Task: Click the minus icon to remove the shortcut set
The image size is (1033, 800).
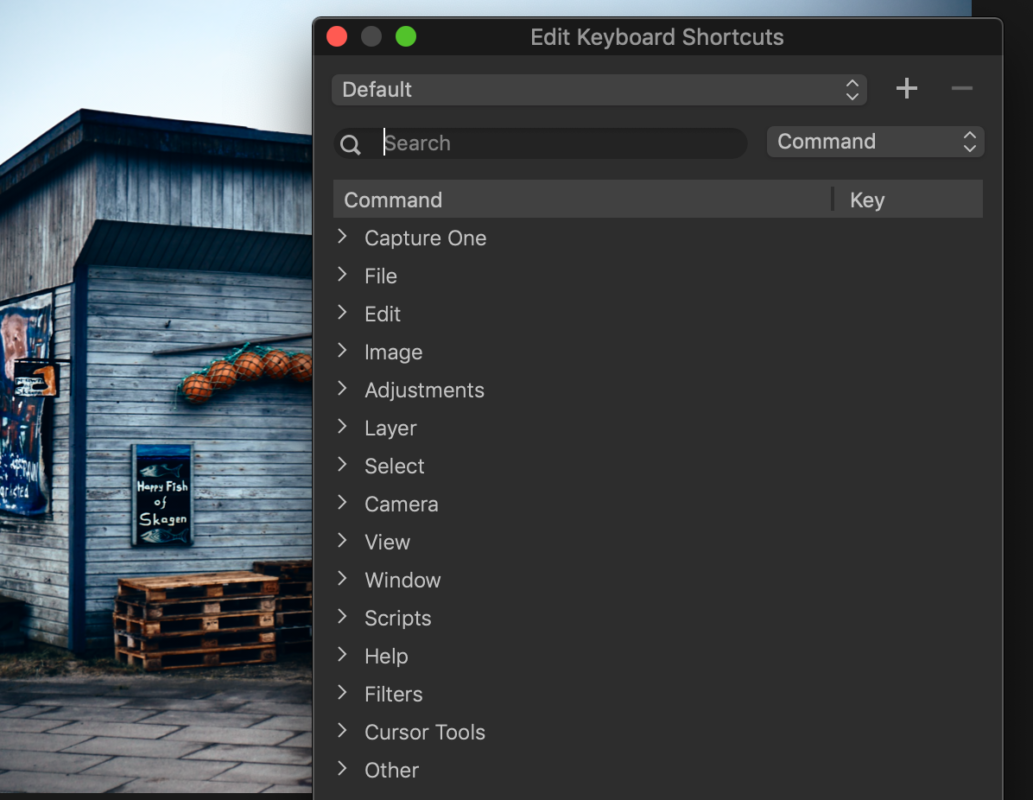Action: pyautogui.click(x=961, y=88)
